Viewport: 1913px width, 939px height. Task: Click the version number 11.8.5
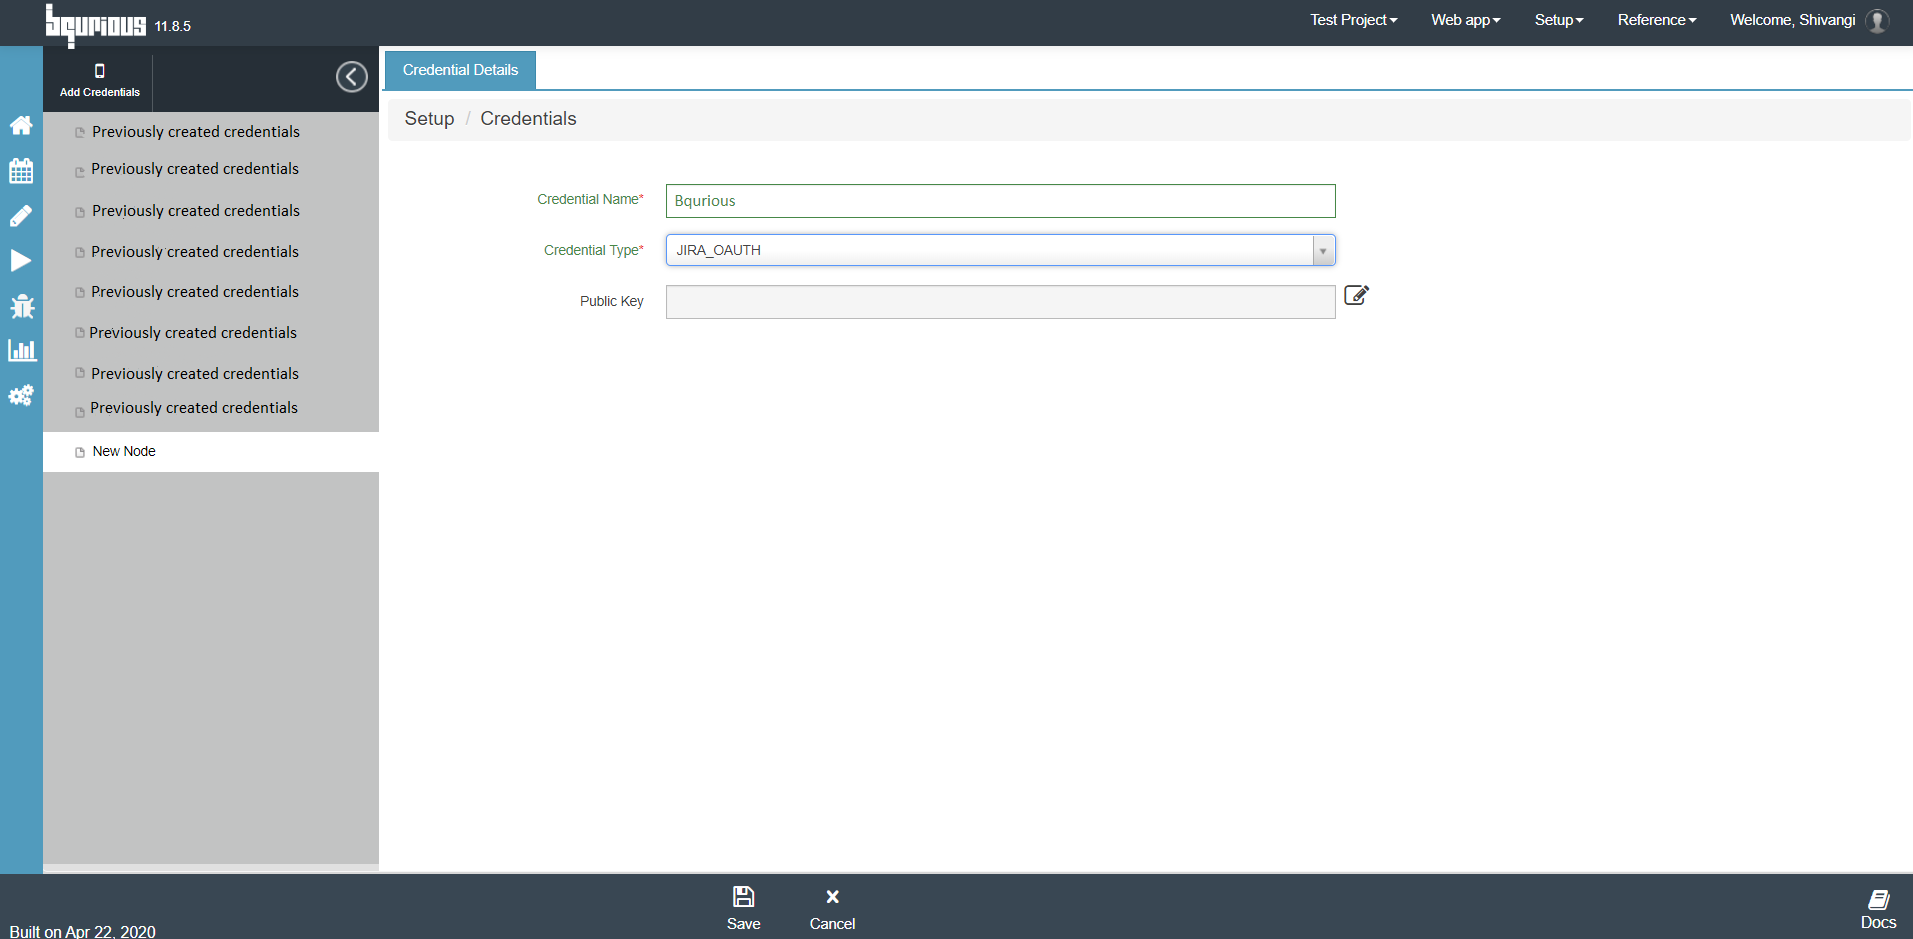[173, 26]
